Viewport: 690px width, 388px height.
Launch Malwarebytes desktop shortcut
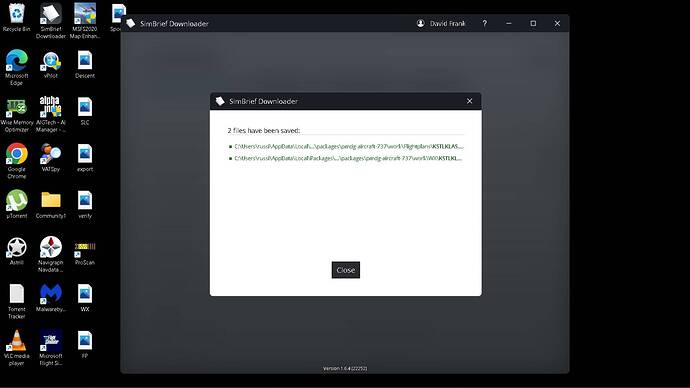coord(51,298)
